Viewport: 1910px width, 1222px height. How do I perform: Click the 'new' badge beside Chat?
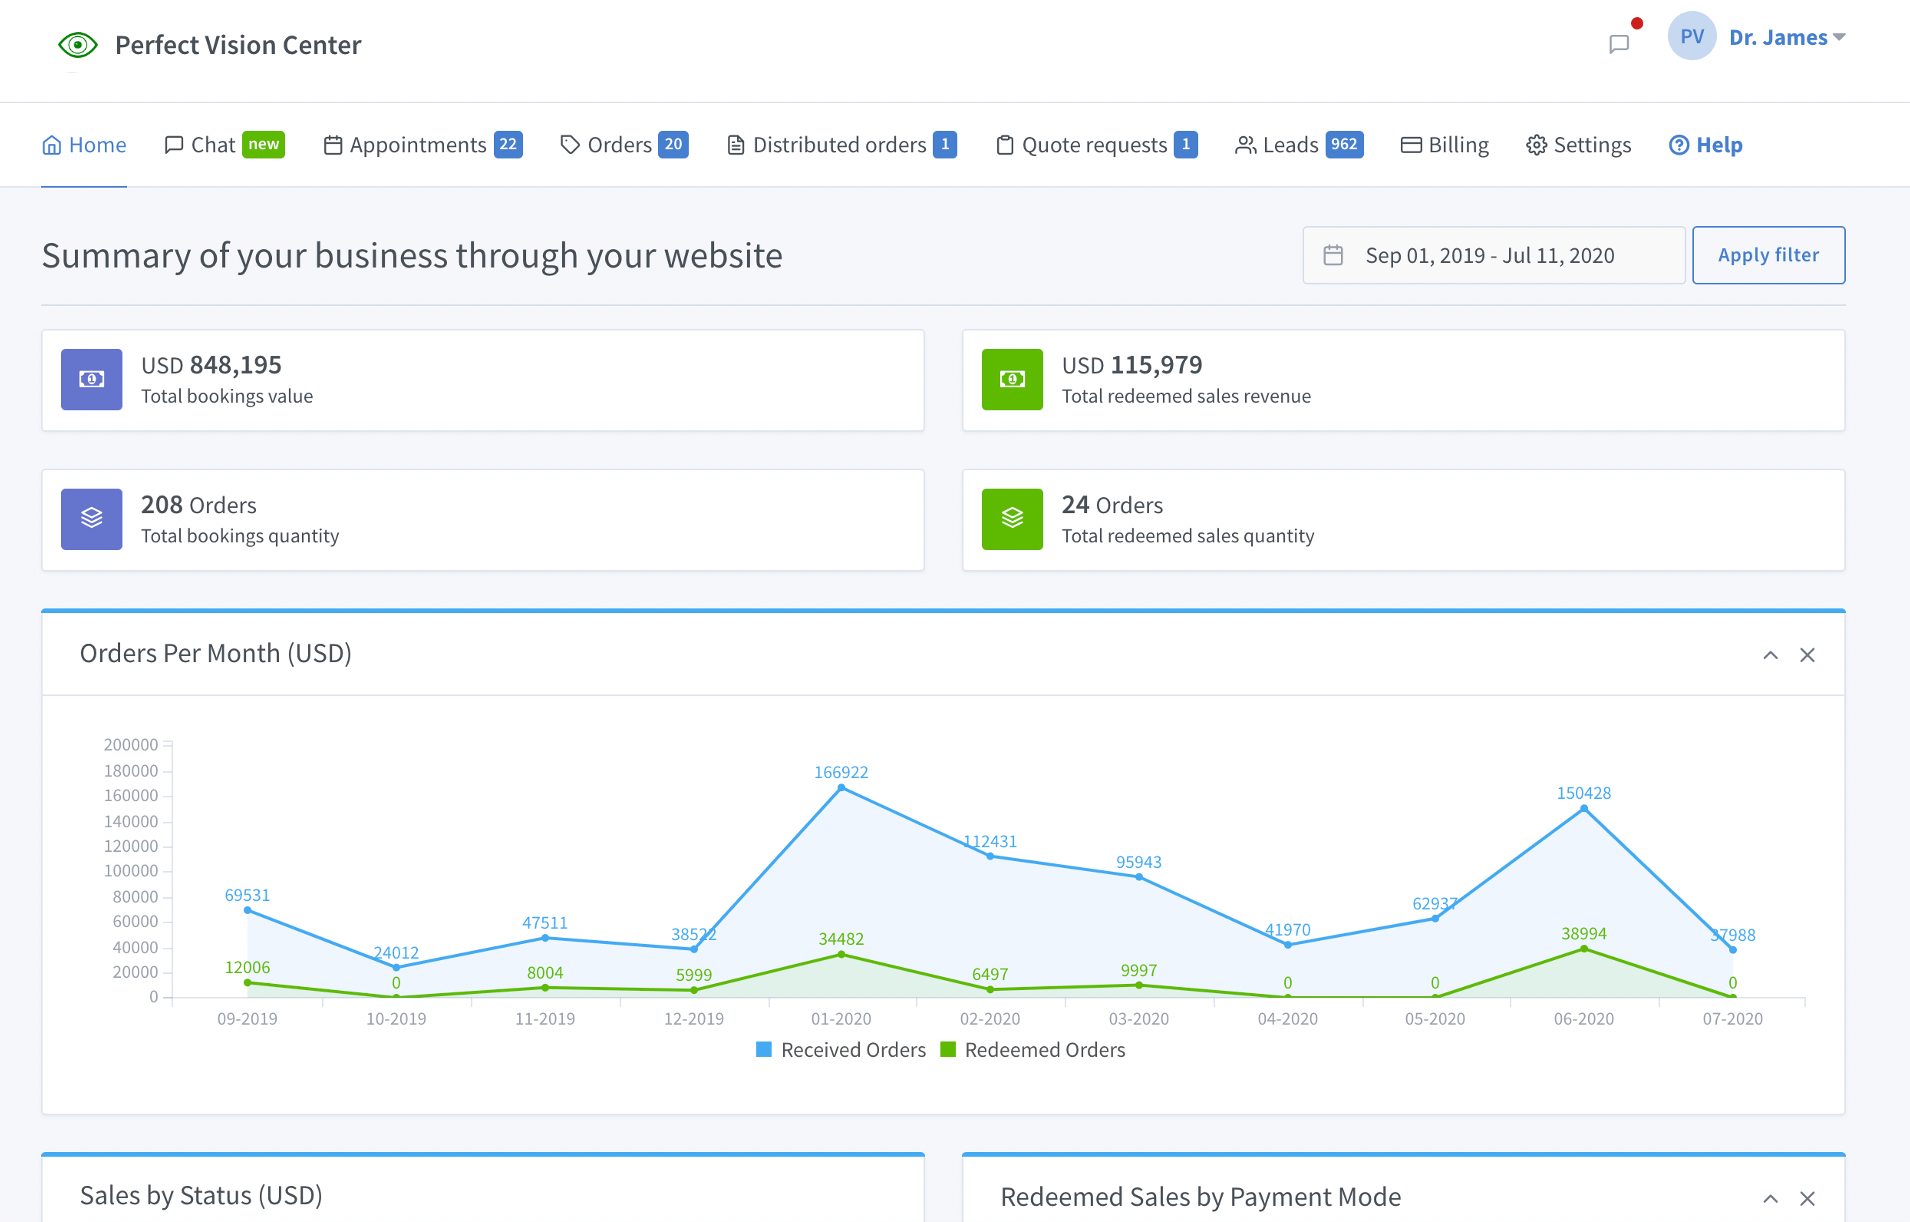[x=264, y=145]
